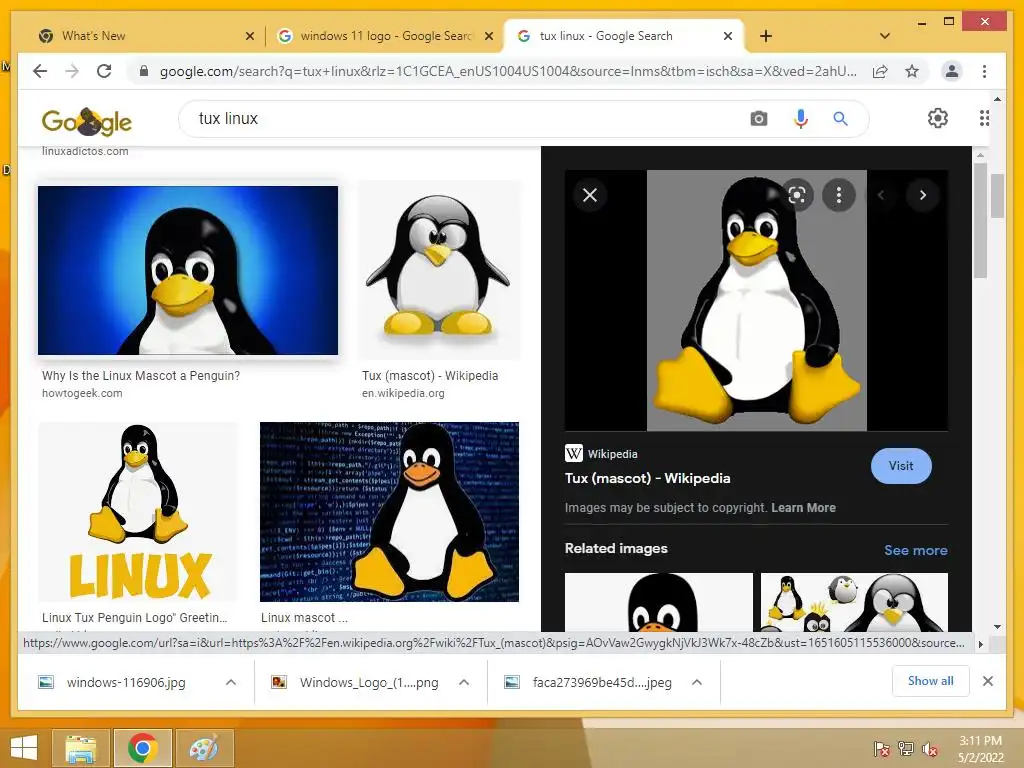Open the Linux mascot code background thumbnail

pos(389,511)
